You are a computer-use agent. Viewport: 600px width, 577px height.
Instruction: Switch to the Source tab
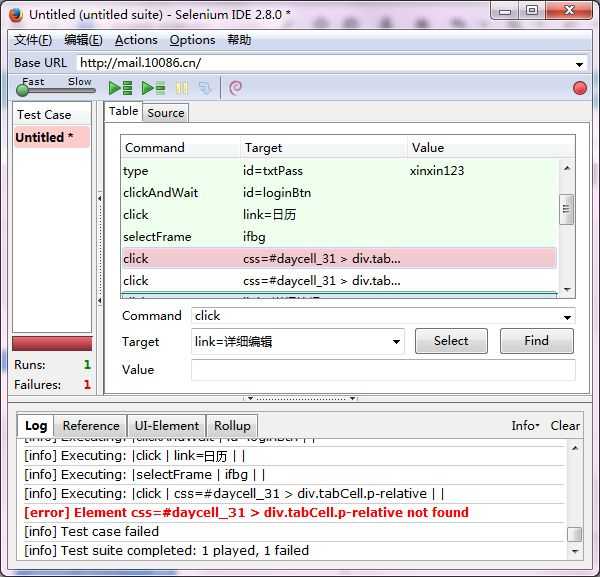166,113
